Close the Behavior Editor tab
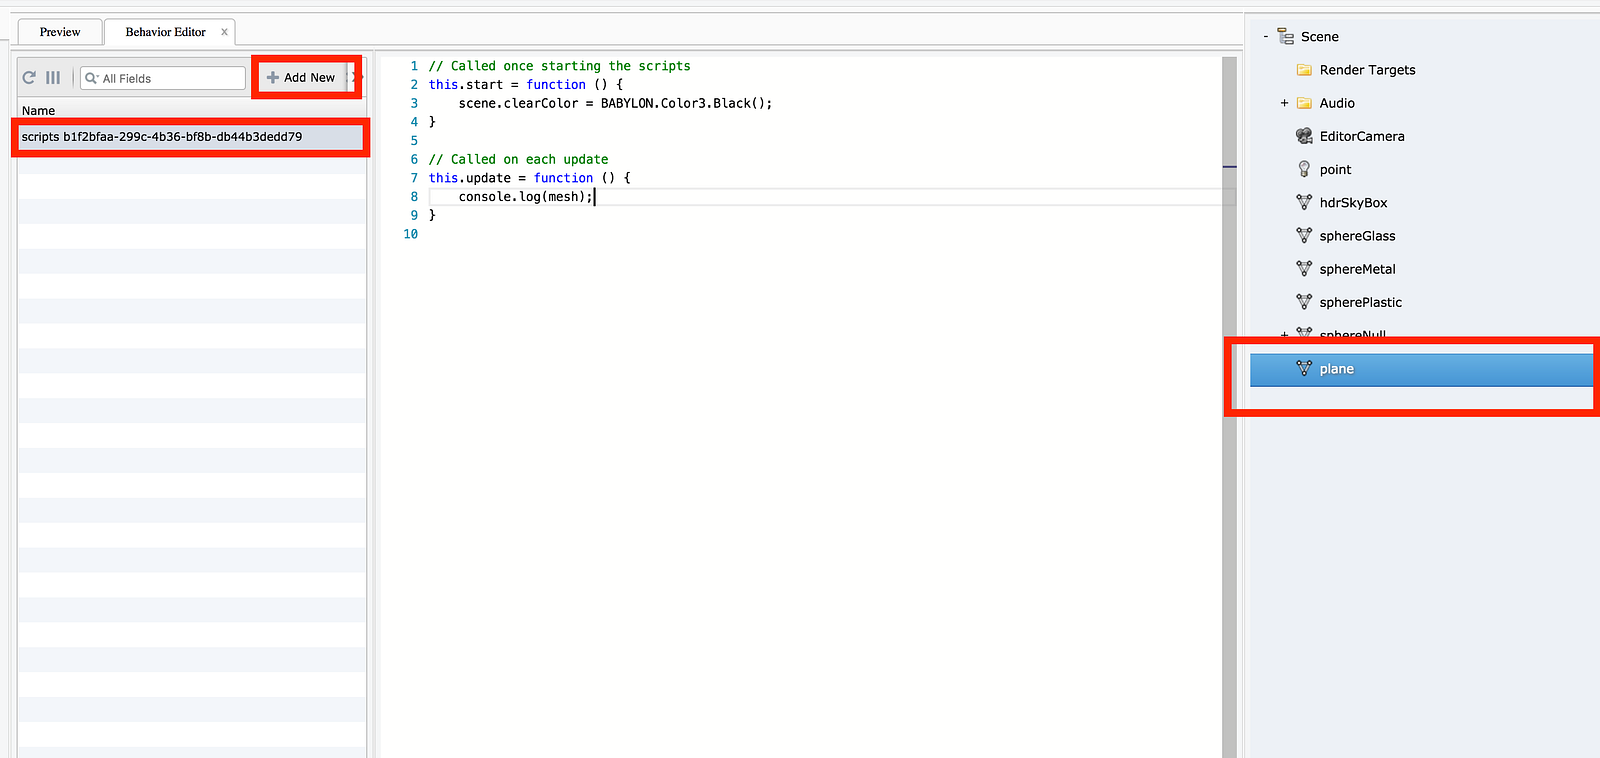This screenshot has height=758, width=1600. tap(224, 32)
